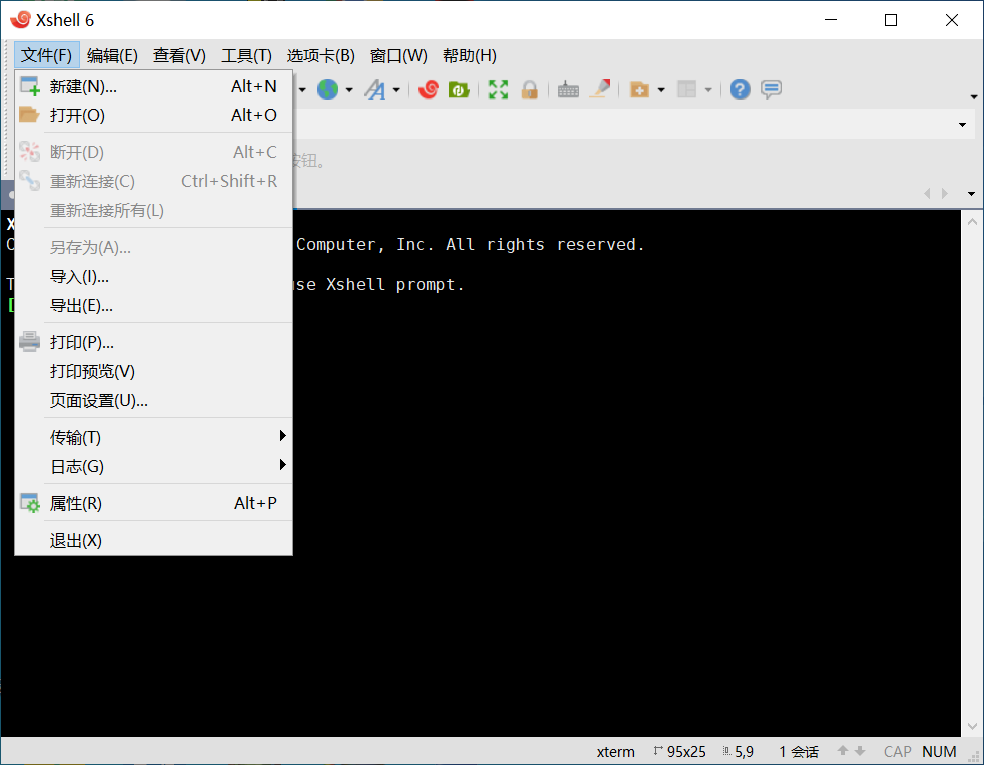Click the 5,9 cursor position status
984x765 pixels.
pyautogui.click(x=738, y=752)
